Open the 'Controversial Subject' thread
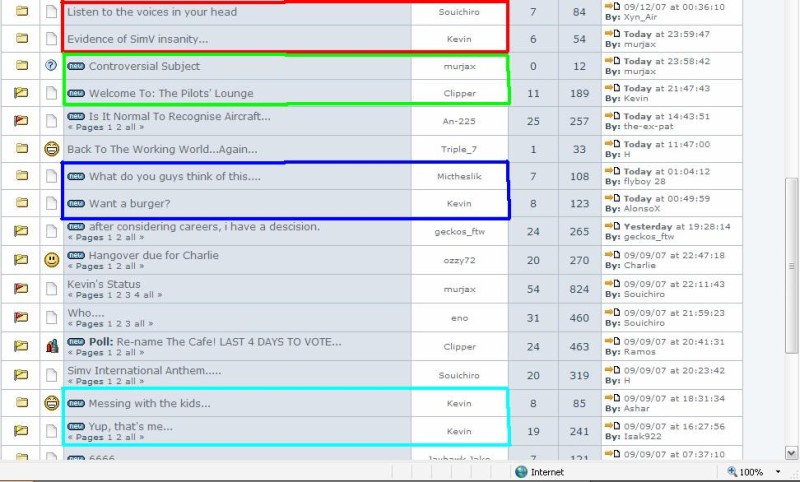800x482 pixels. [x=144, y=66]
